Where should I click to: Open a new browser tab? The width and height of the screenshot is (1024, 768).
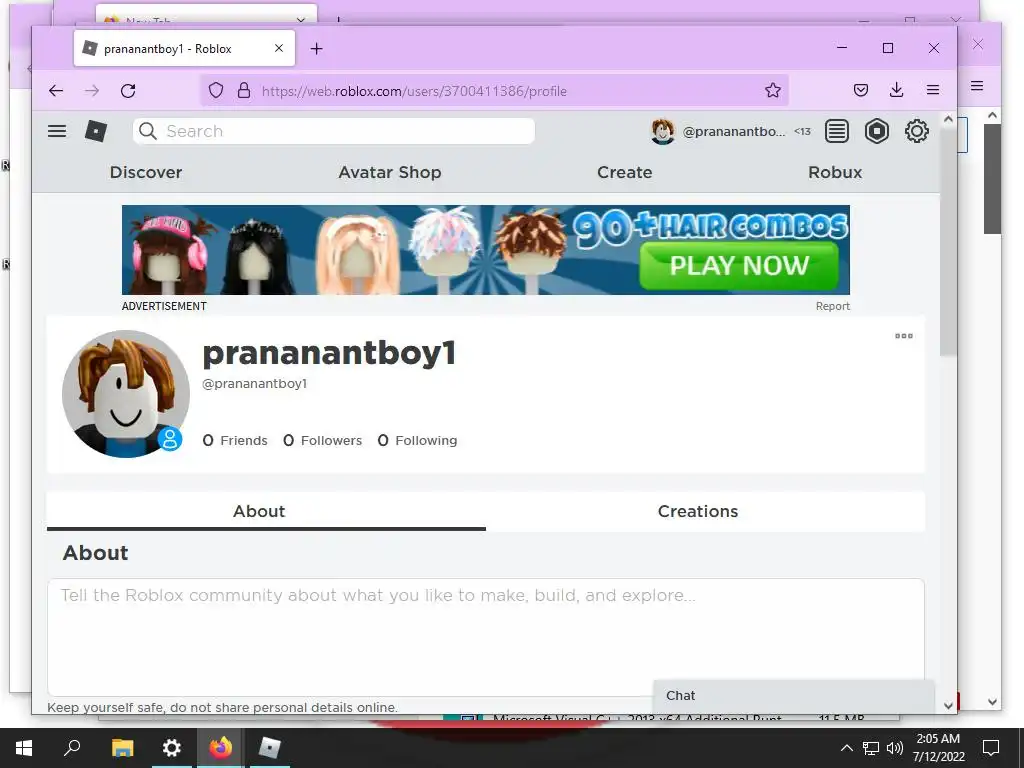(316, 48)
